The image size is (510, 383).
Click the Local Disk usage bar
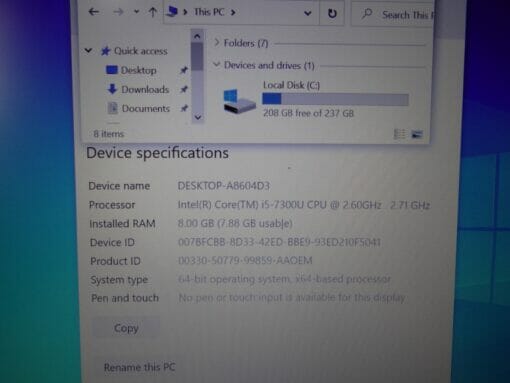[335, 99]
